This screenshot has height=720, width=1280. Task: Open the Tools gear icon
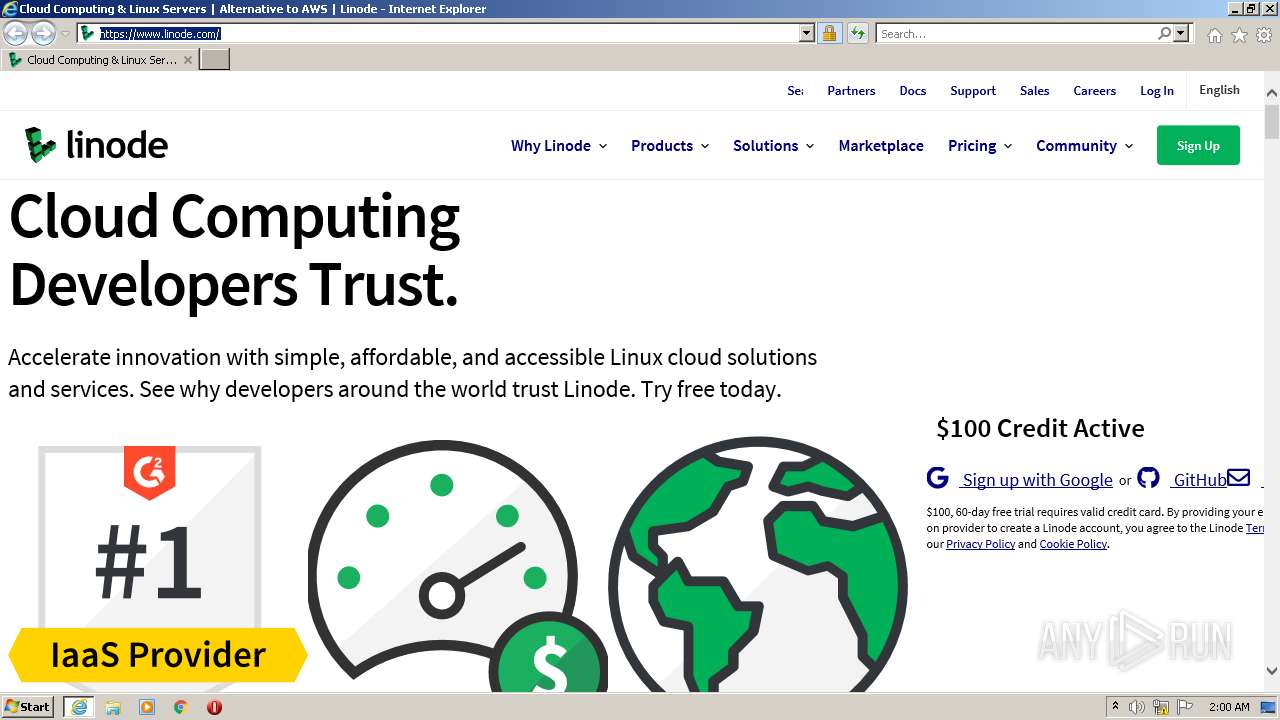[1264, 35]
